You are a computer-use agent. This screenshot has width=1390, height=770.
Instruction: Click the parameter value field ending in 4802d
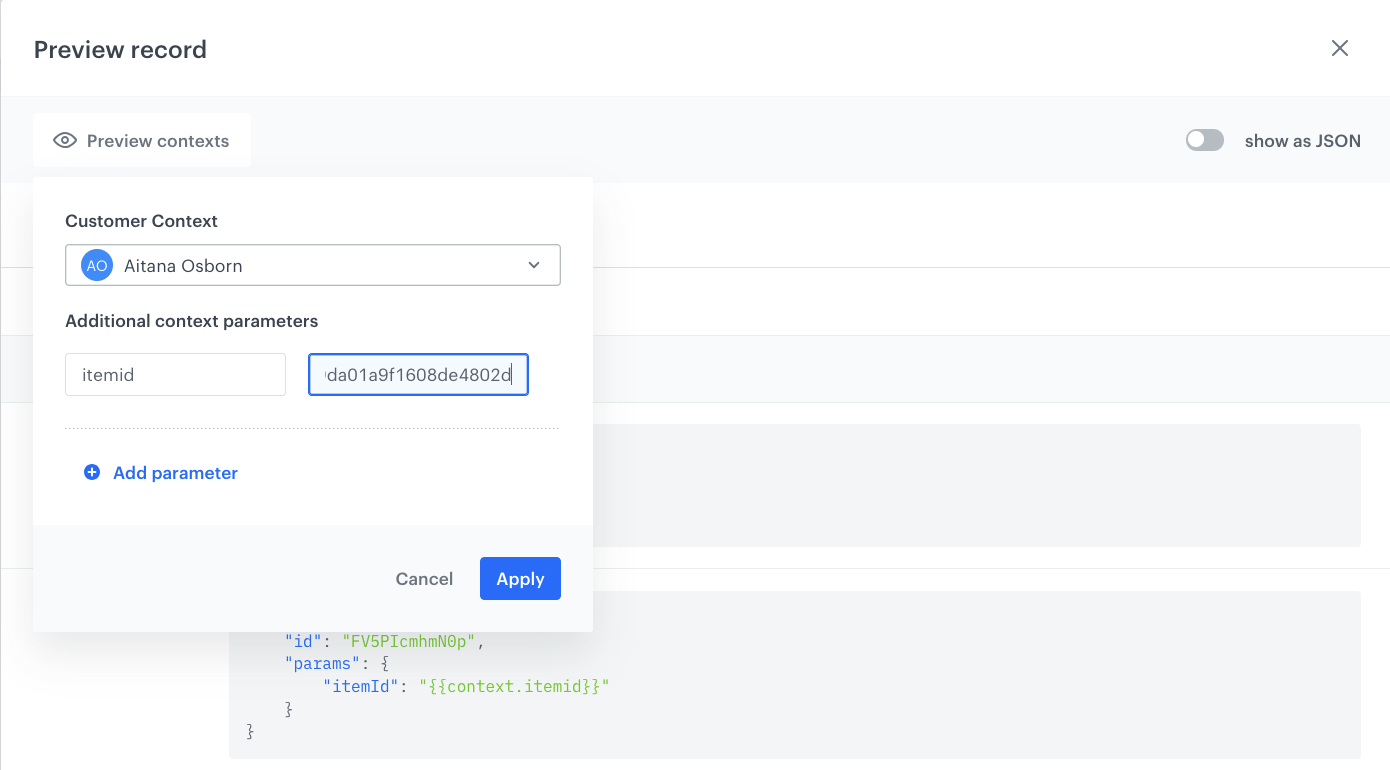click(418, 375)
